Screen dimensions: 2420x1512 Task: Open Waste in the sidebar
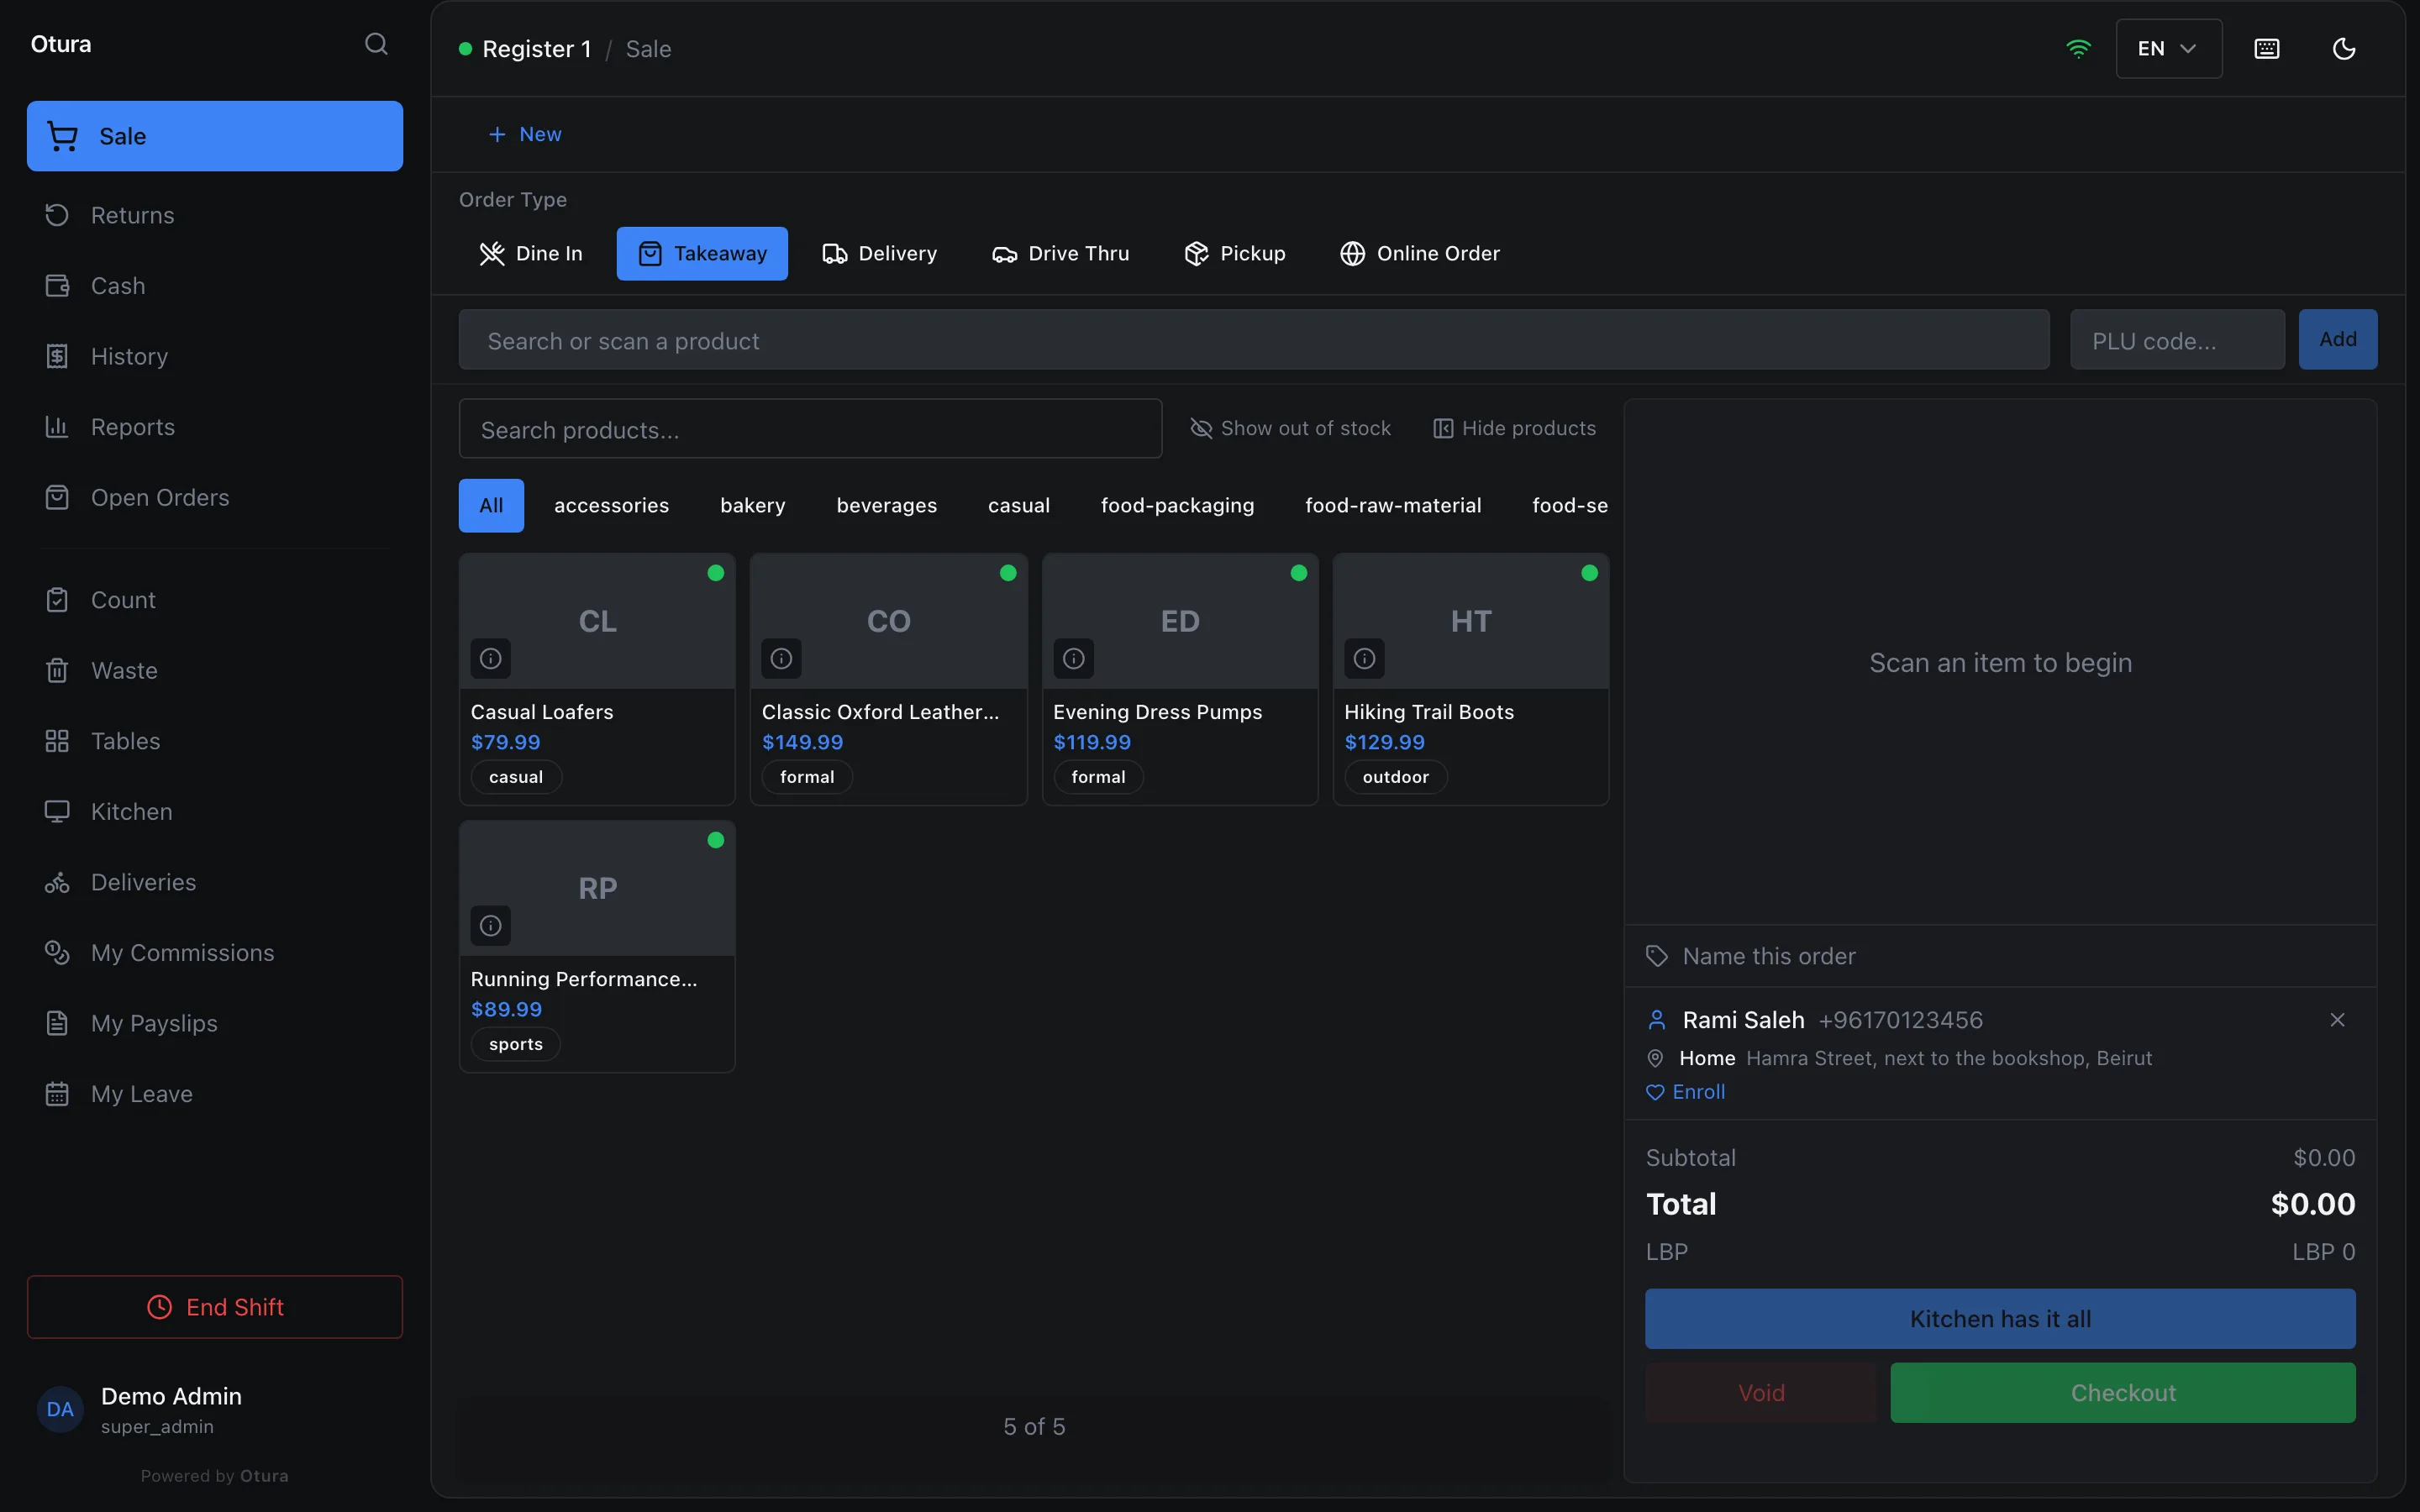(215, 670)
